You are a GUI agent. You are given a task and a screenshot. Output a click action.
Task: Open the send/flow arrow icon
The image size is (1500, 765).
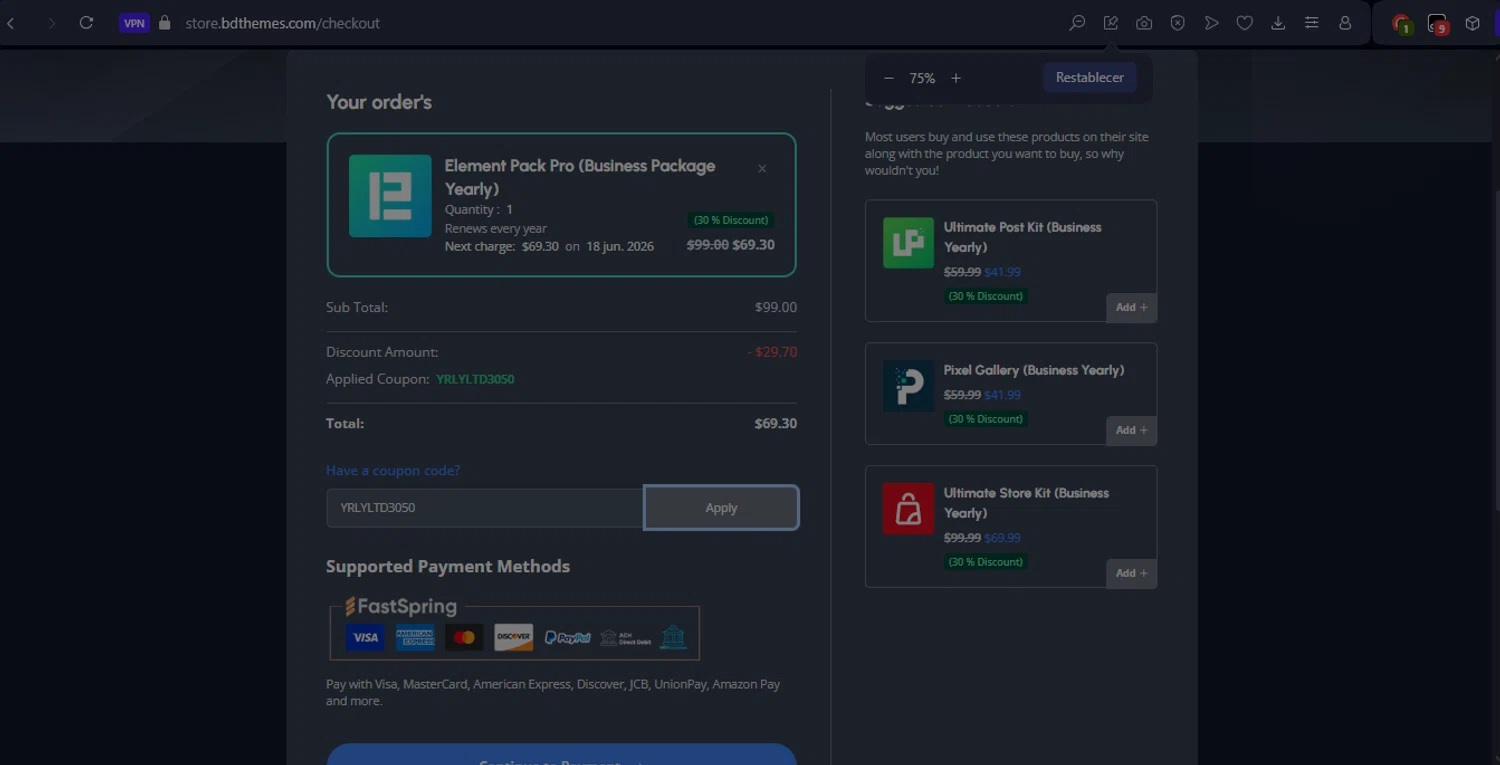pyautogui.click(x=1211, y=23)
